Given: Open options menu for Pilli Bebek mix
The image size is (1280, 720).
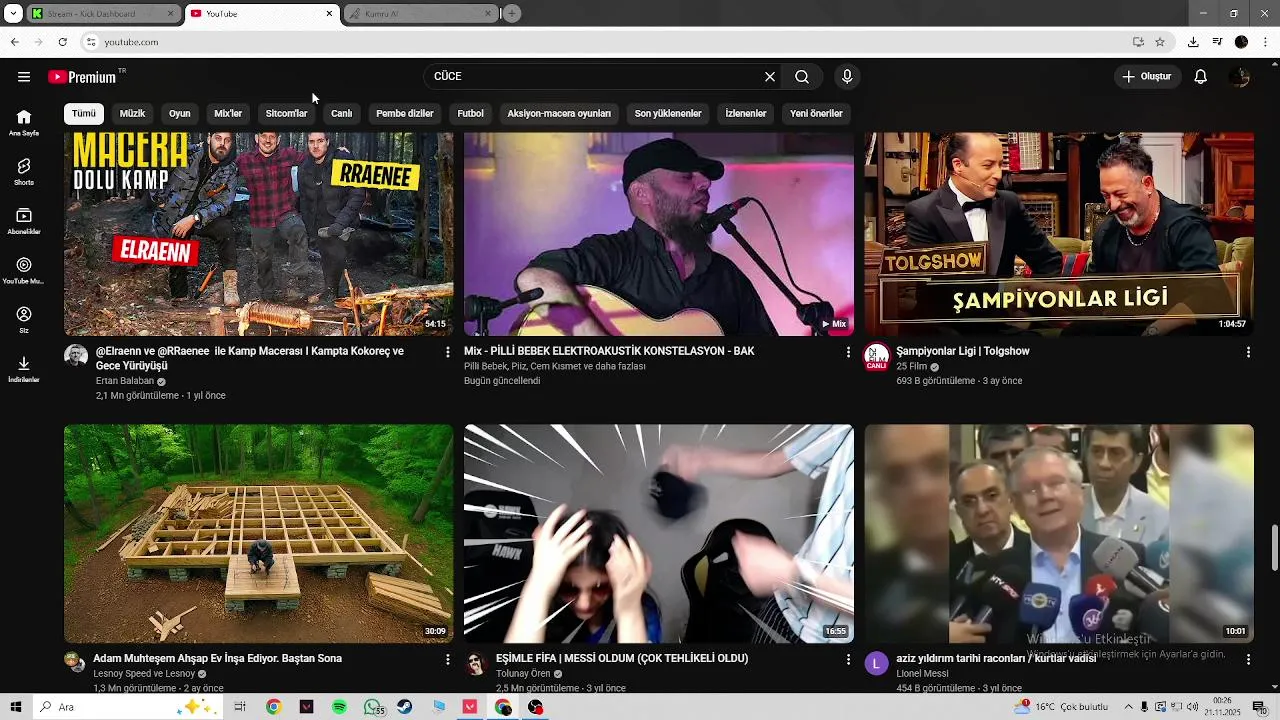Looking at the screenshot, I should [x=848, y=352].
